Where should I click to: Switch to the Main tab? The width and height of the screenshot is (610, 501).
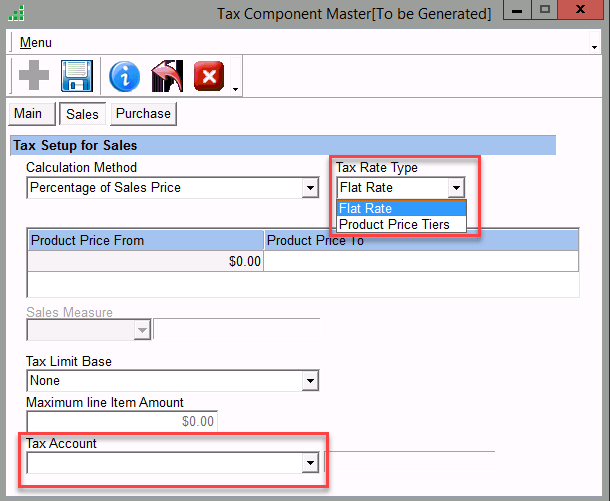(x=28, y=114)
